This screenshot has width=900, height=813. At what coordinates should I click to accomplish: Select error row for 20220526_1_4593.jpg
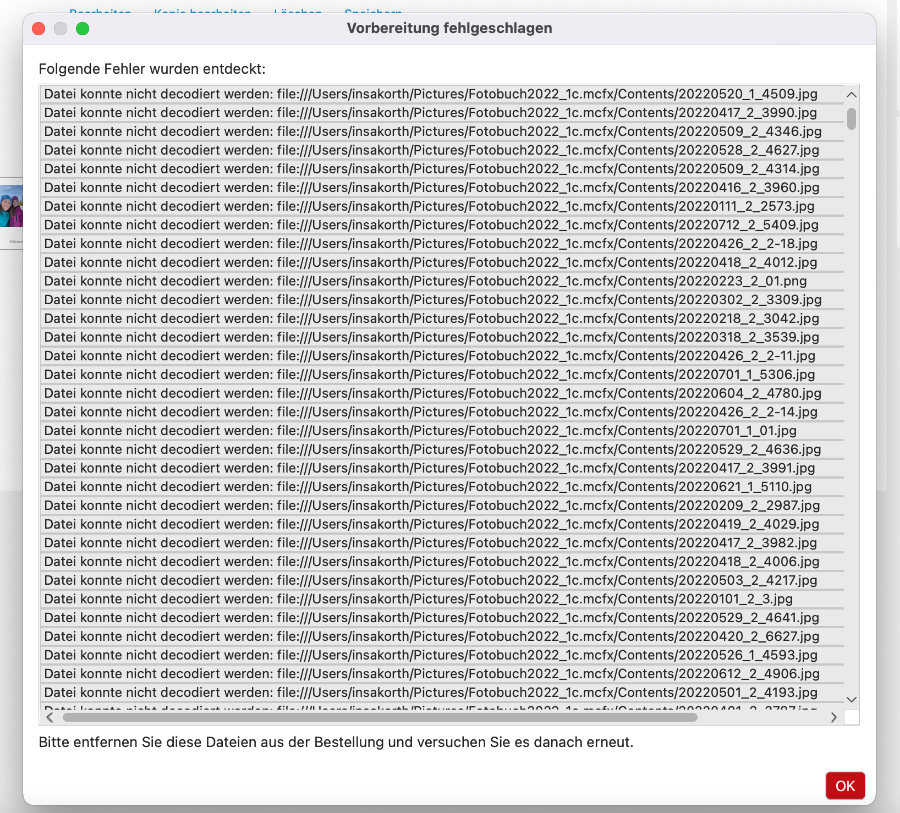[x=442, y=655]
